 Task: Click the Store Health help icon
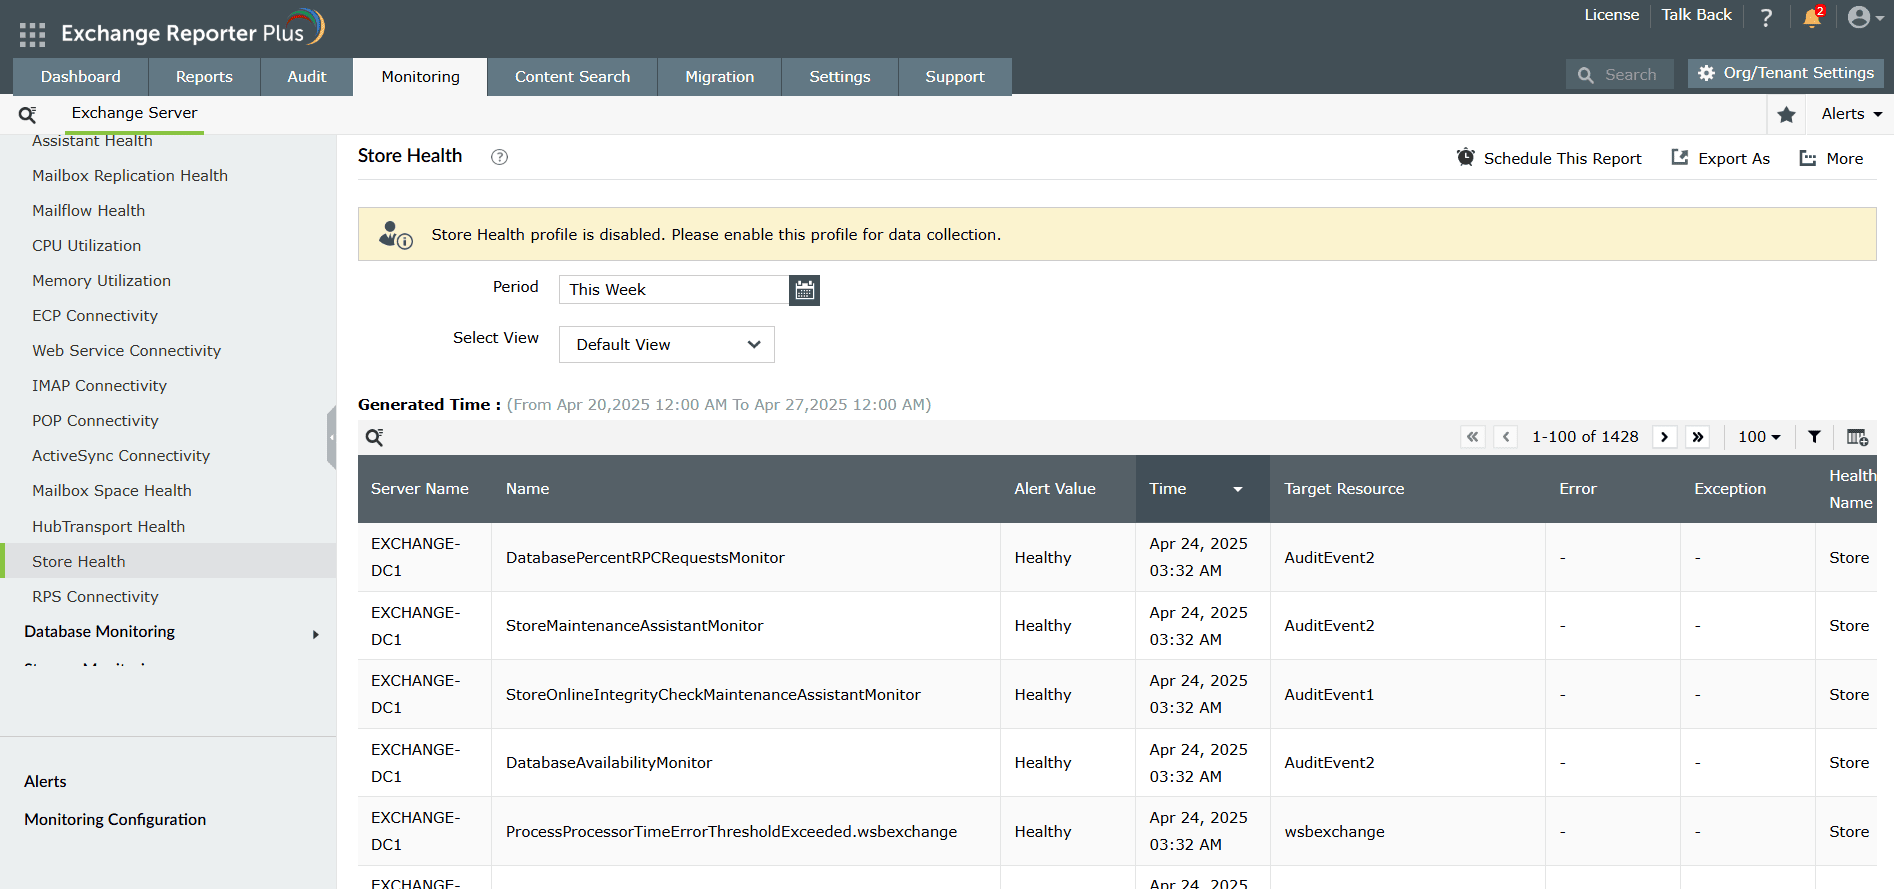pos(499,157)
